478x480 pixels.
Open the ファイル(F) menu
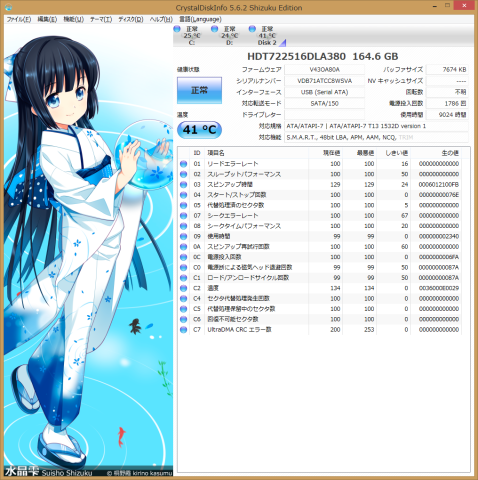(x=19, y=19)
